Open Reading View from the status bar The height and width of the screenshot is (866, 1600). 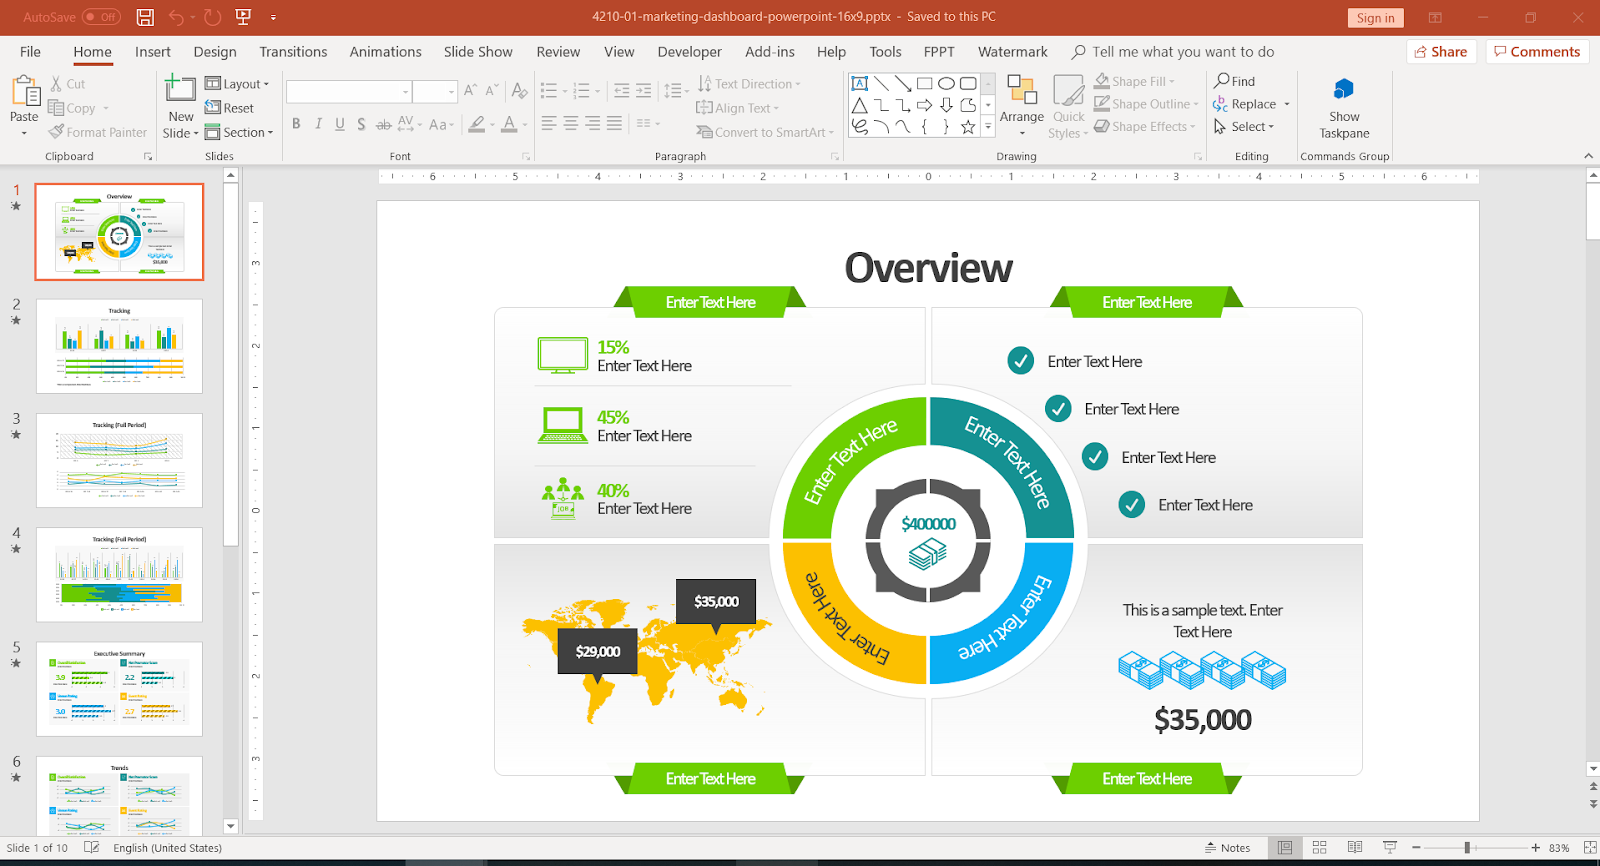1355,847
